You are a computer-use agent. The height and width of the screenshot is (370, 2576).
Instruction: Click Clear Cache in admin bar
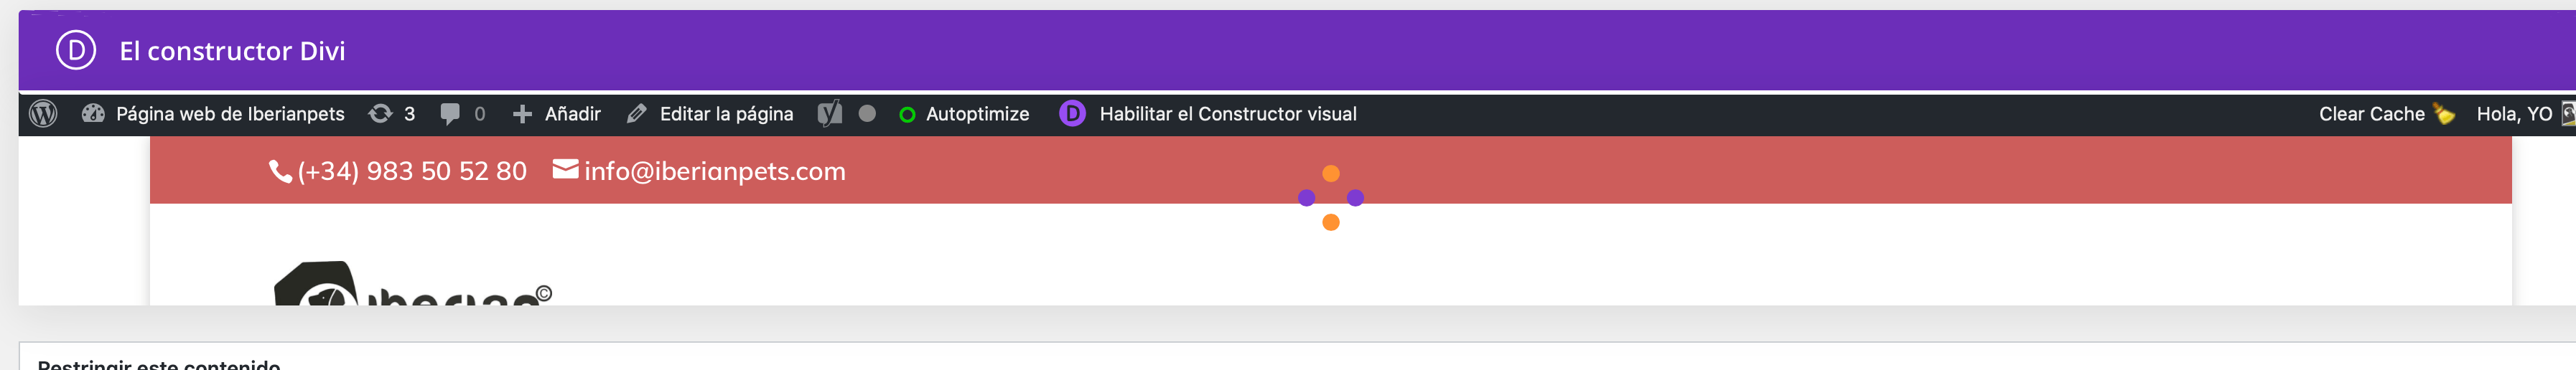[x=2371, y=114]
